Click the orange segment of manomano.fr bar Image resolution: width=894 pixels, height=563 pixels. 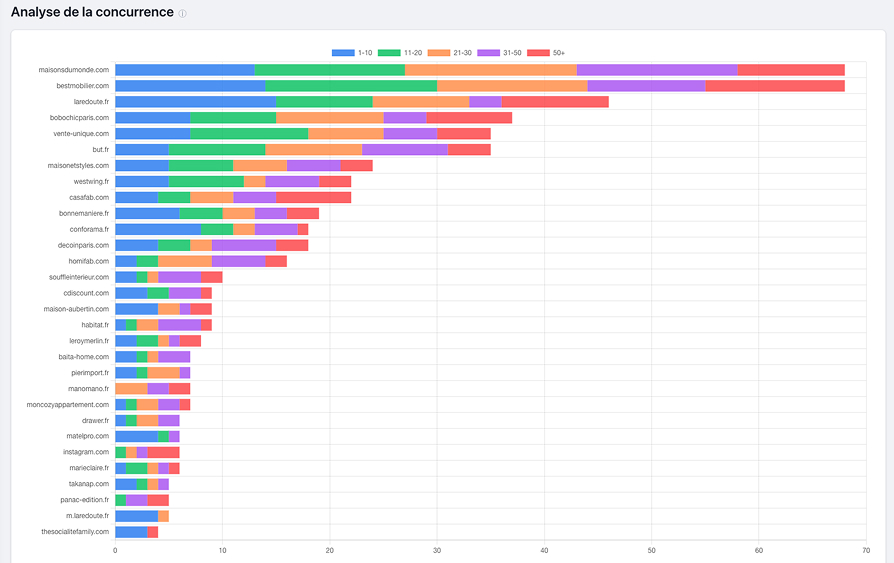tap(131, 389)
